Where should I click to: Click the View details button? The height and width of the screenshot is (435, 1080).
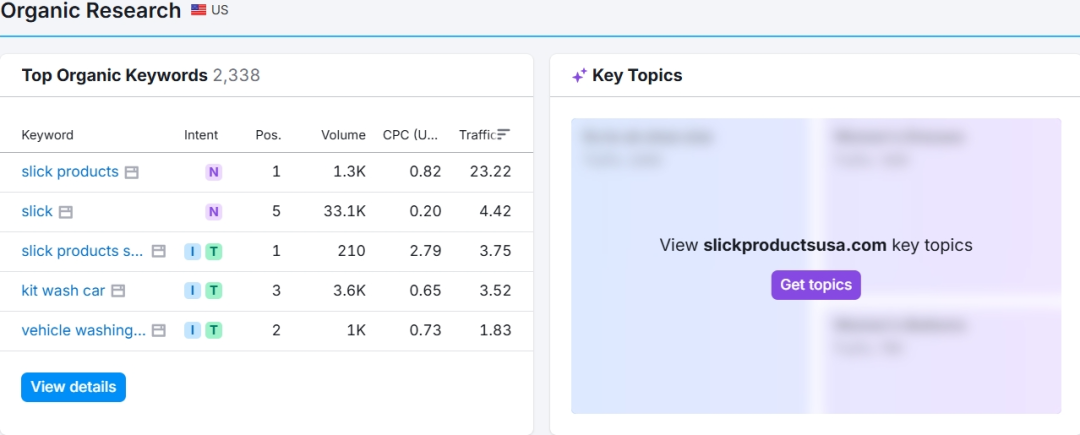coord(74,387)
